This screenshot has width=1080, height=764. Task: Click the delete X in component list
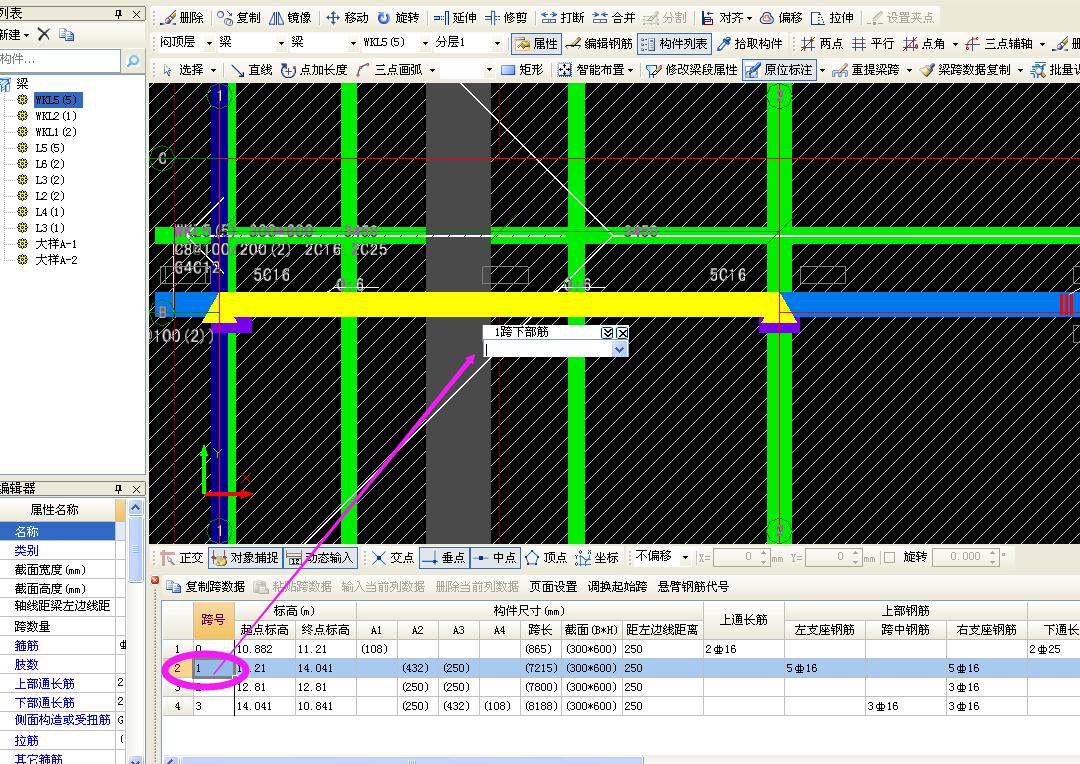[x=43, y=34]
